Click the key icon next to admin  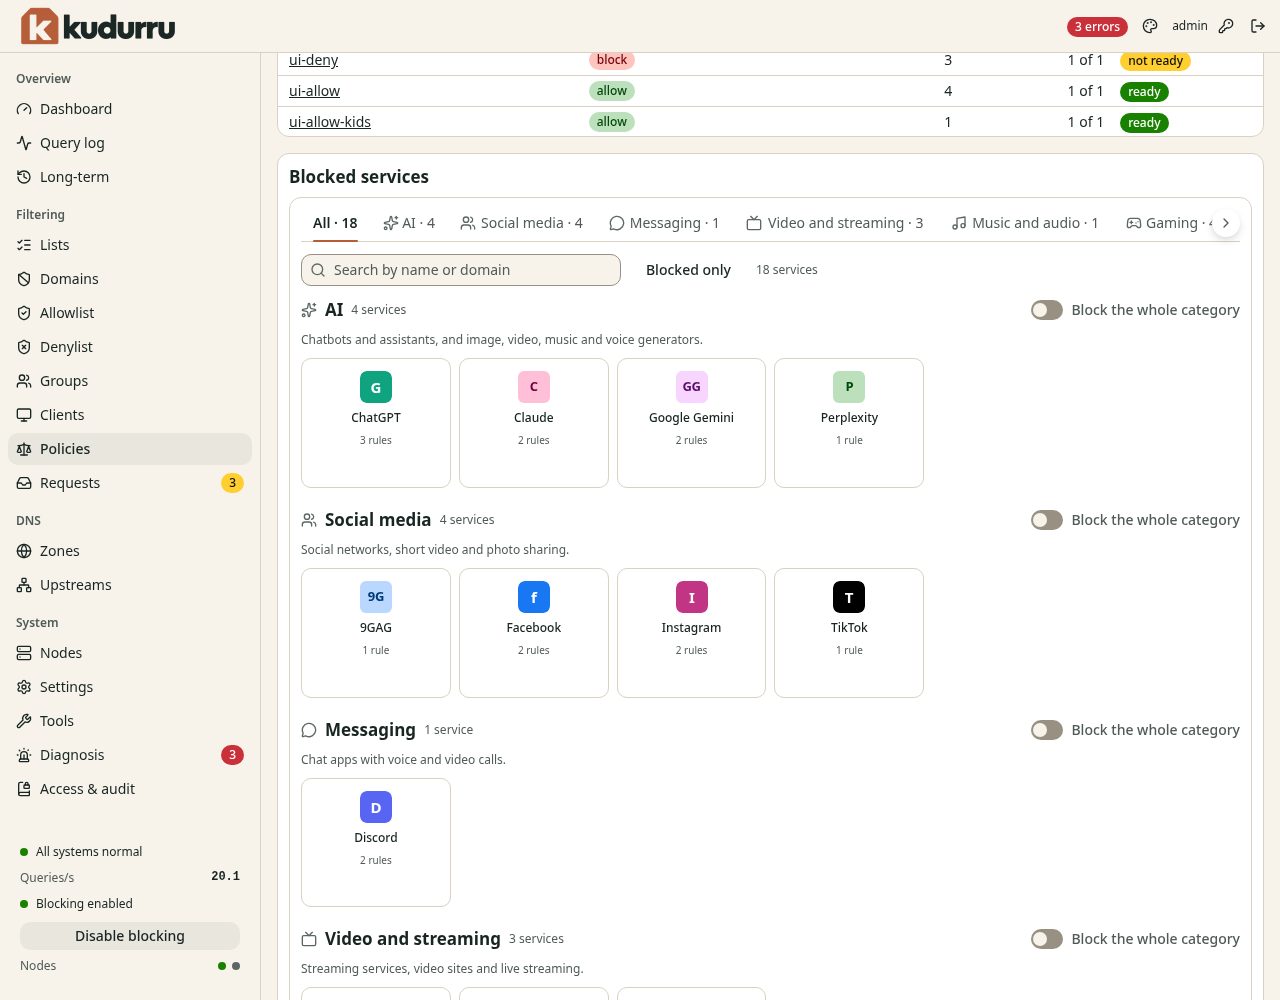coord(1226,26)
